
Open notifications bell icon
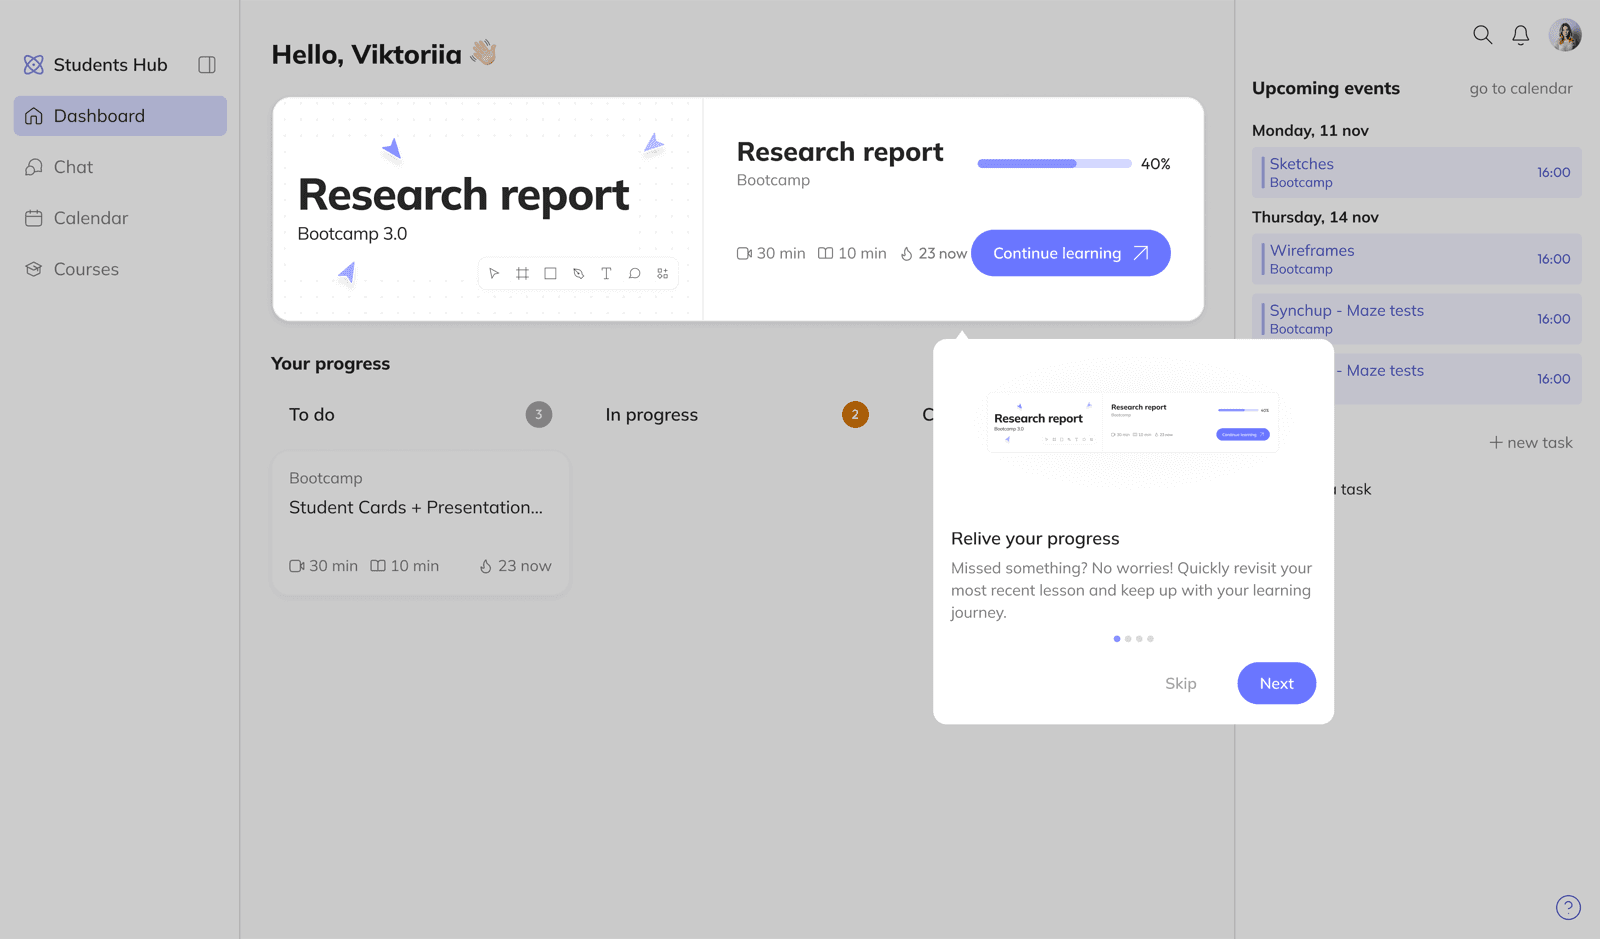pos(1520,35)
